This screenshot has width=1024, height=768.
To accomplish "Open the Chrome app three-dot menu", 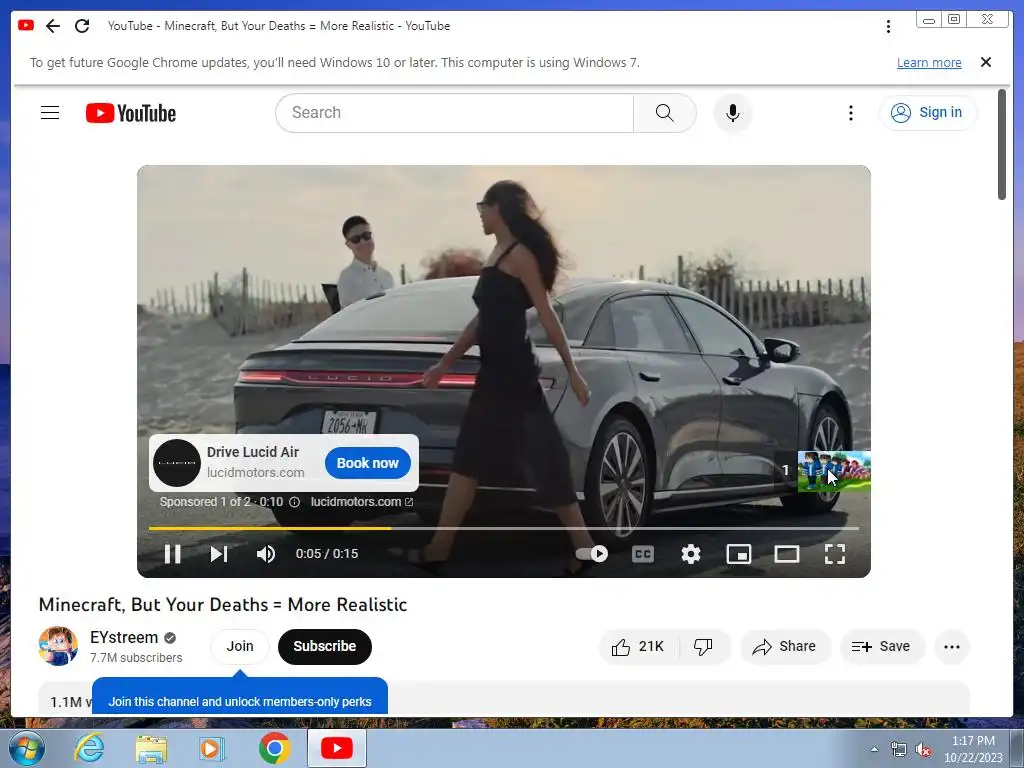I will tap(888, 26).
